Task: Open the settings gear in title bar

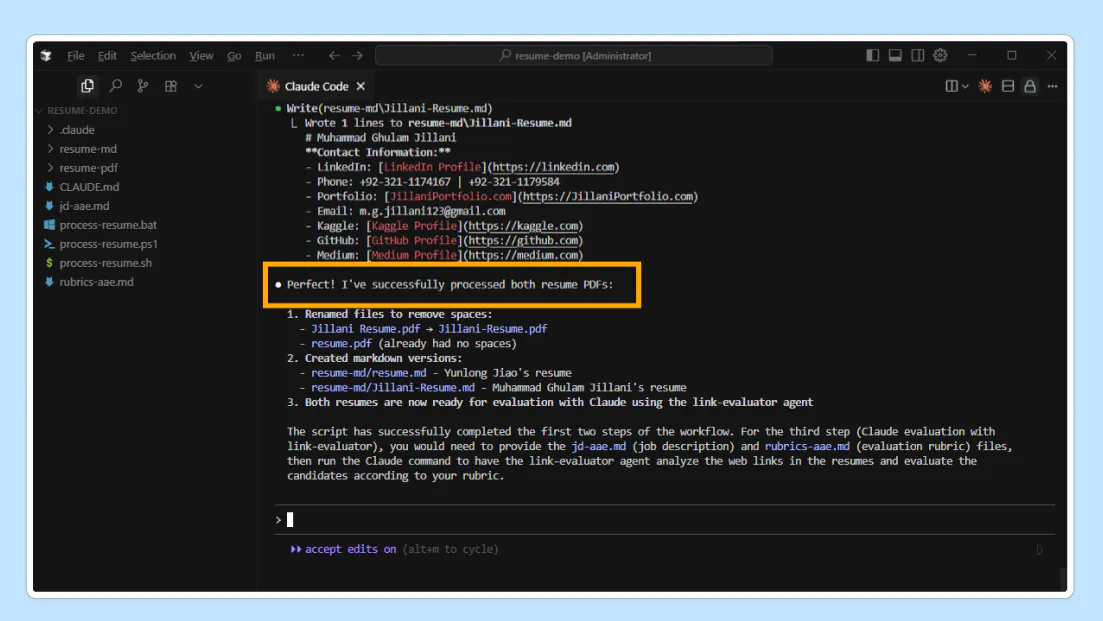Action: tap(941, 55)
